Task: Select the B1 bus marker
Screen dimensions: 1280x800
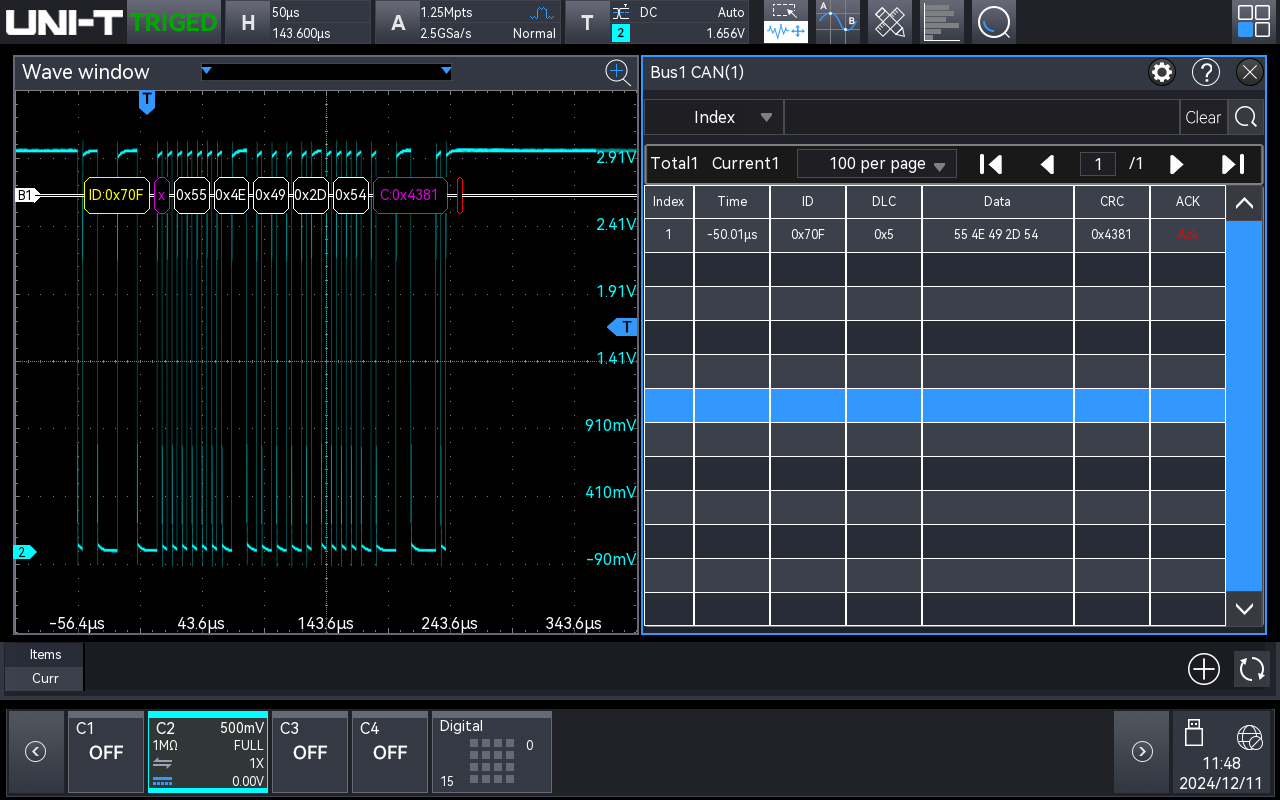Action: [27, 195]
